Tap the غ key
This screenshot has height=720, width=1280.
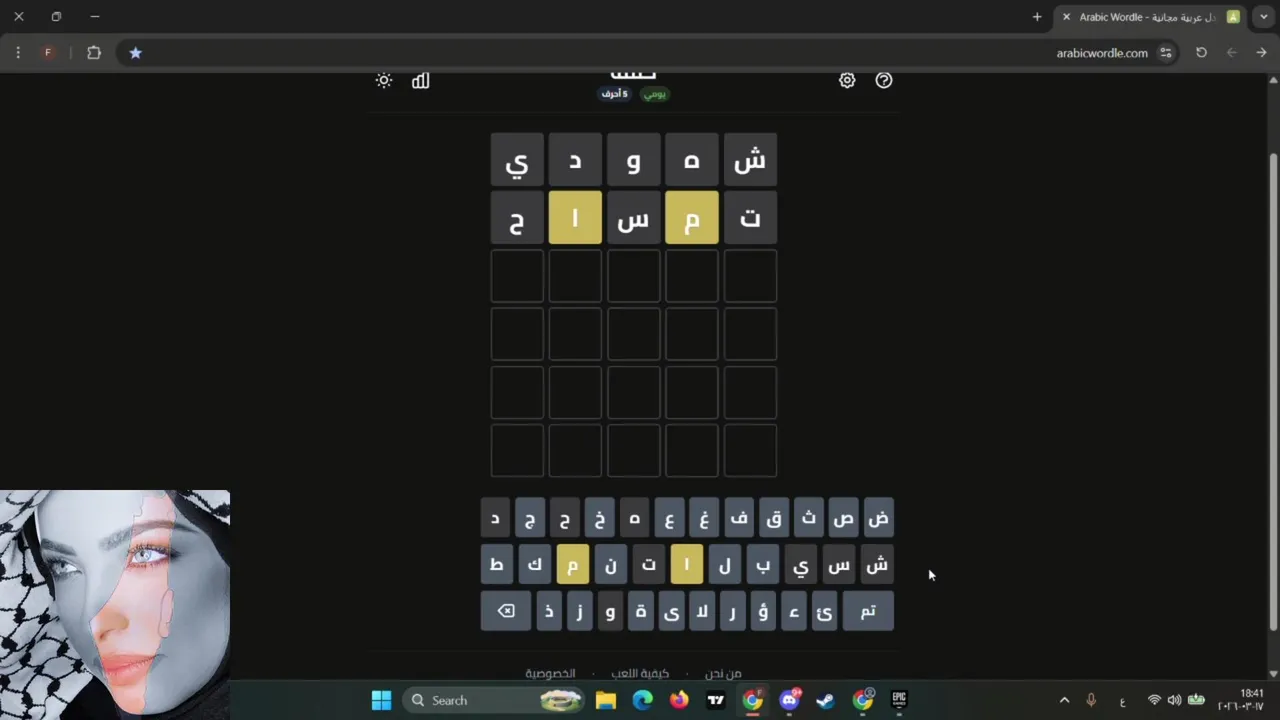(x=704, y=518)
